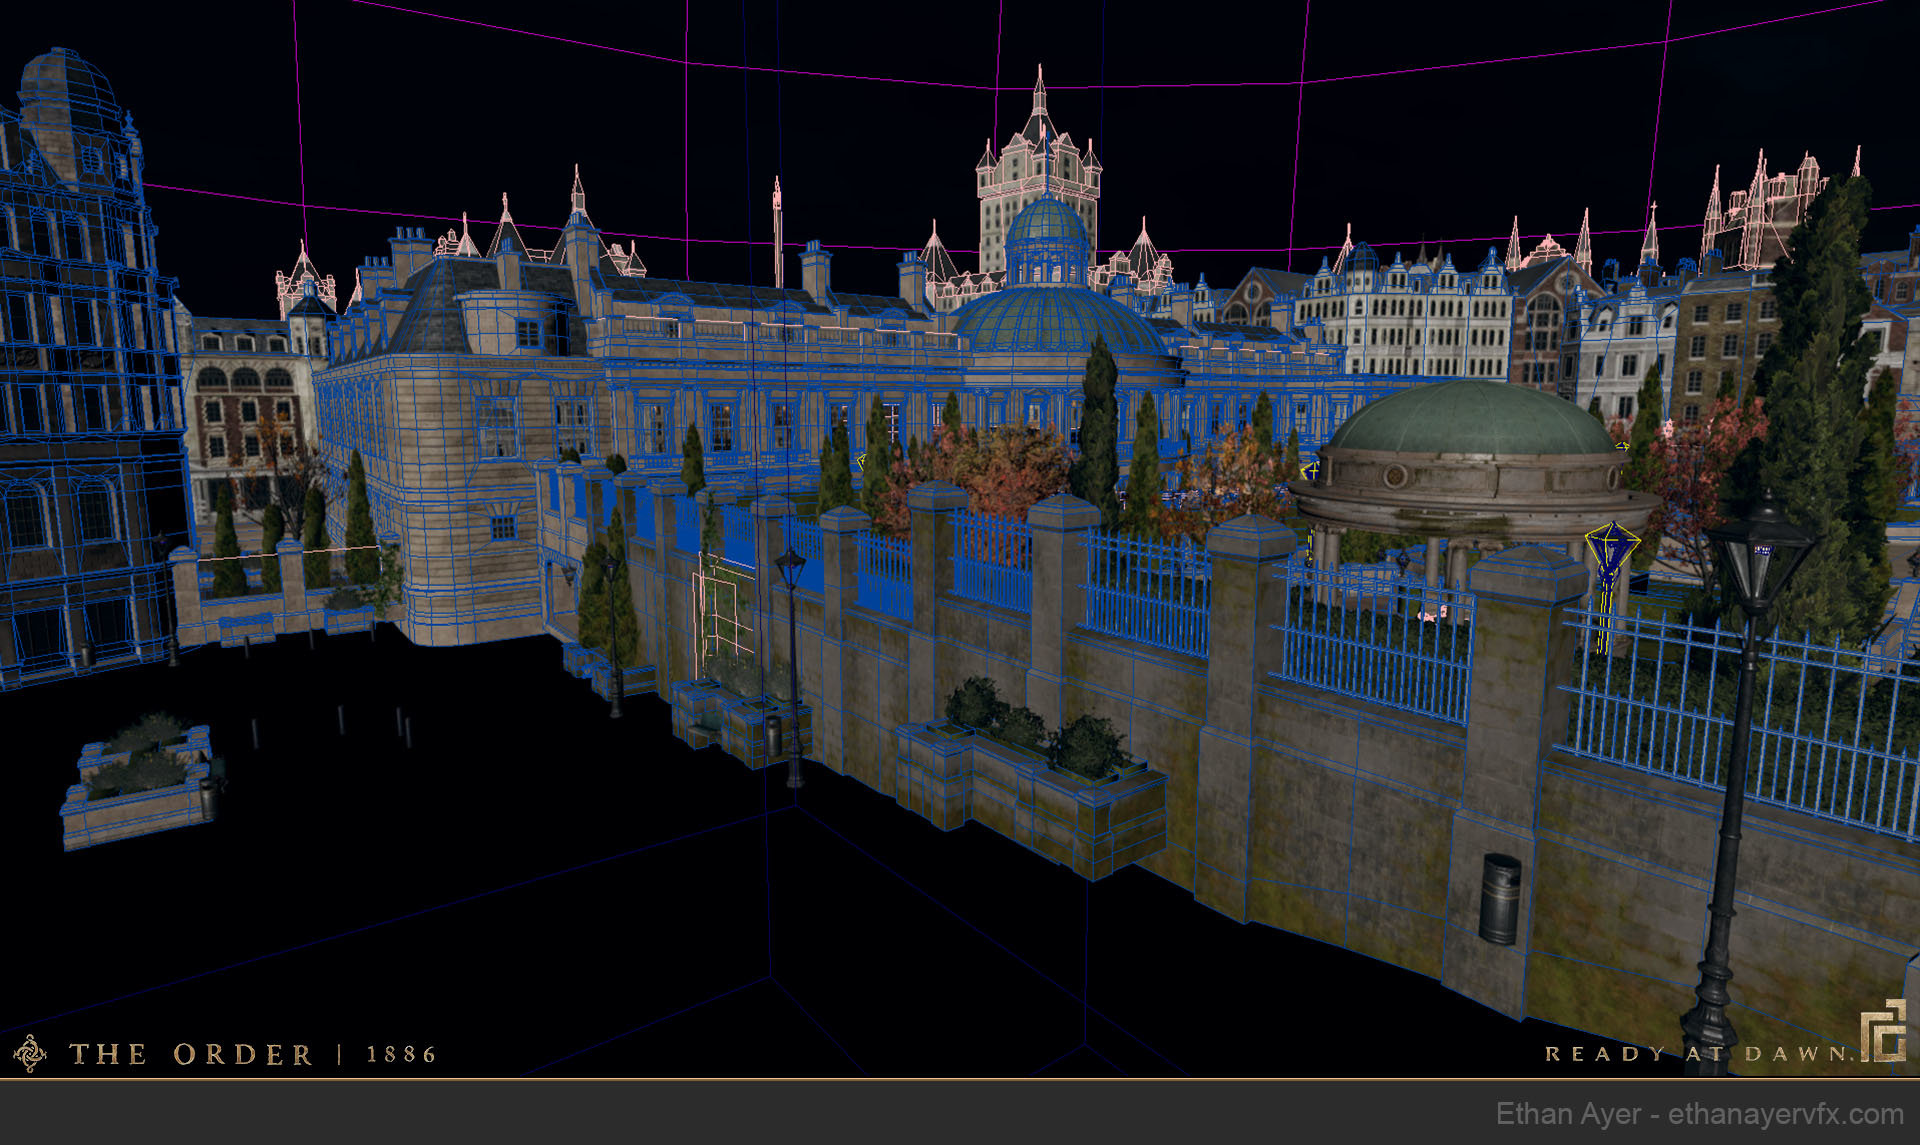Screen dimensions: 1920x1145
Task: Click the "1886" text
Action: (401, 1054)
